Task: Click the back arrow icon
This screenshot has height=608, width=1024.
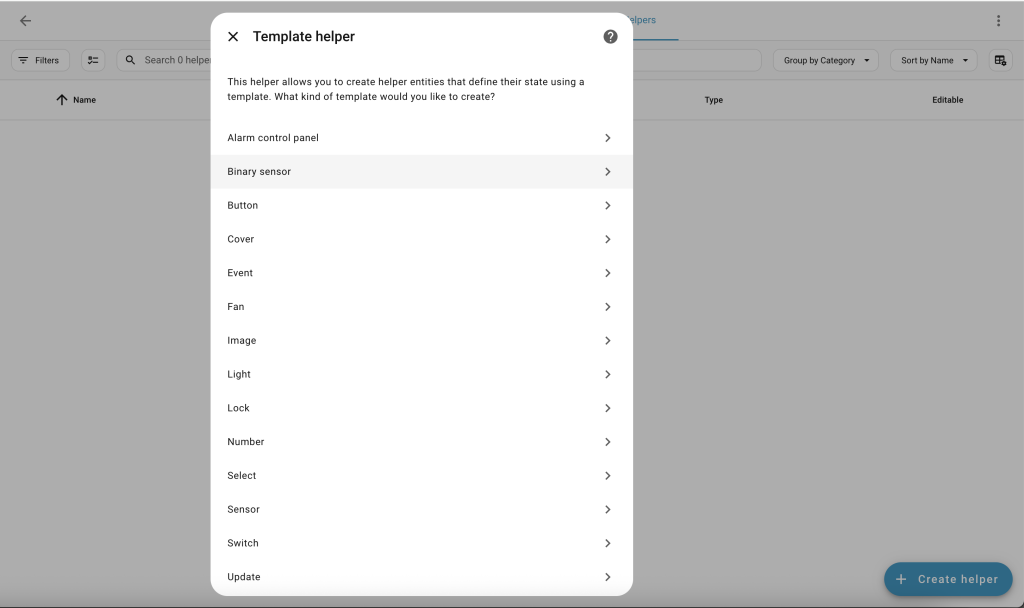Action: point(26,21)
